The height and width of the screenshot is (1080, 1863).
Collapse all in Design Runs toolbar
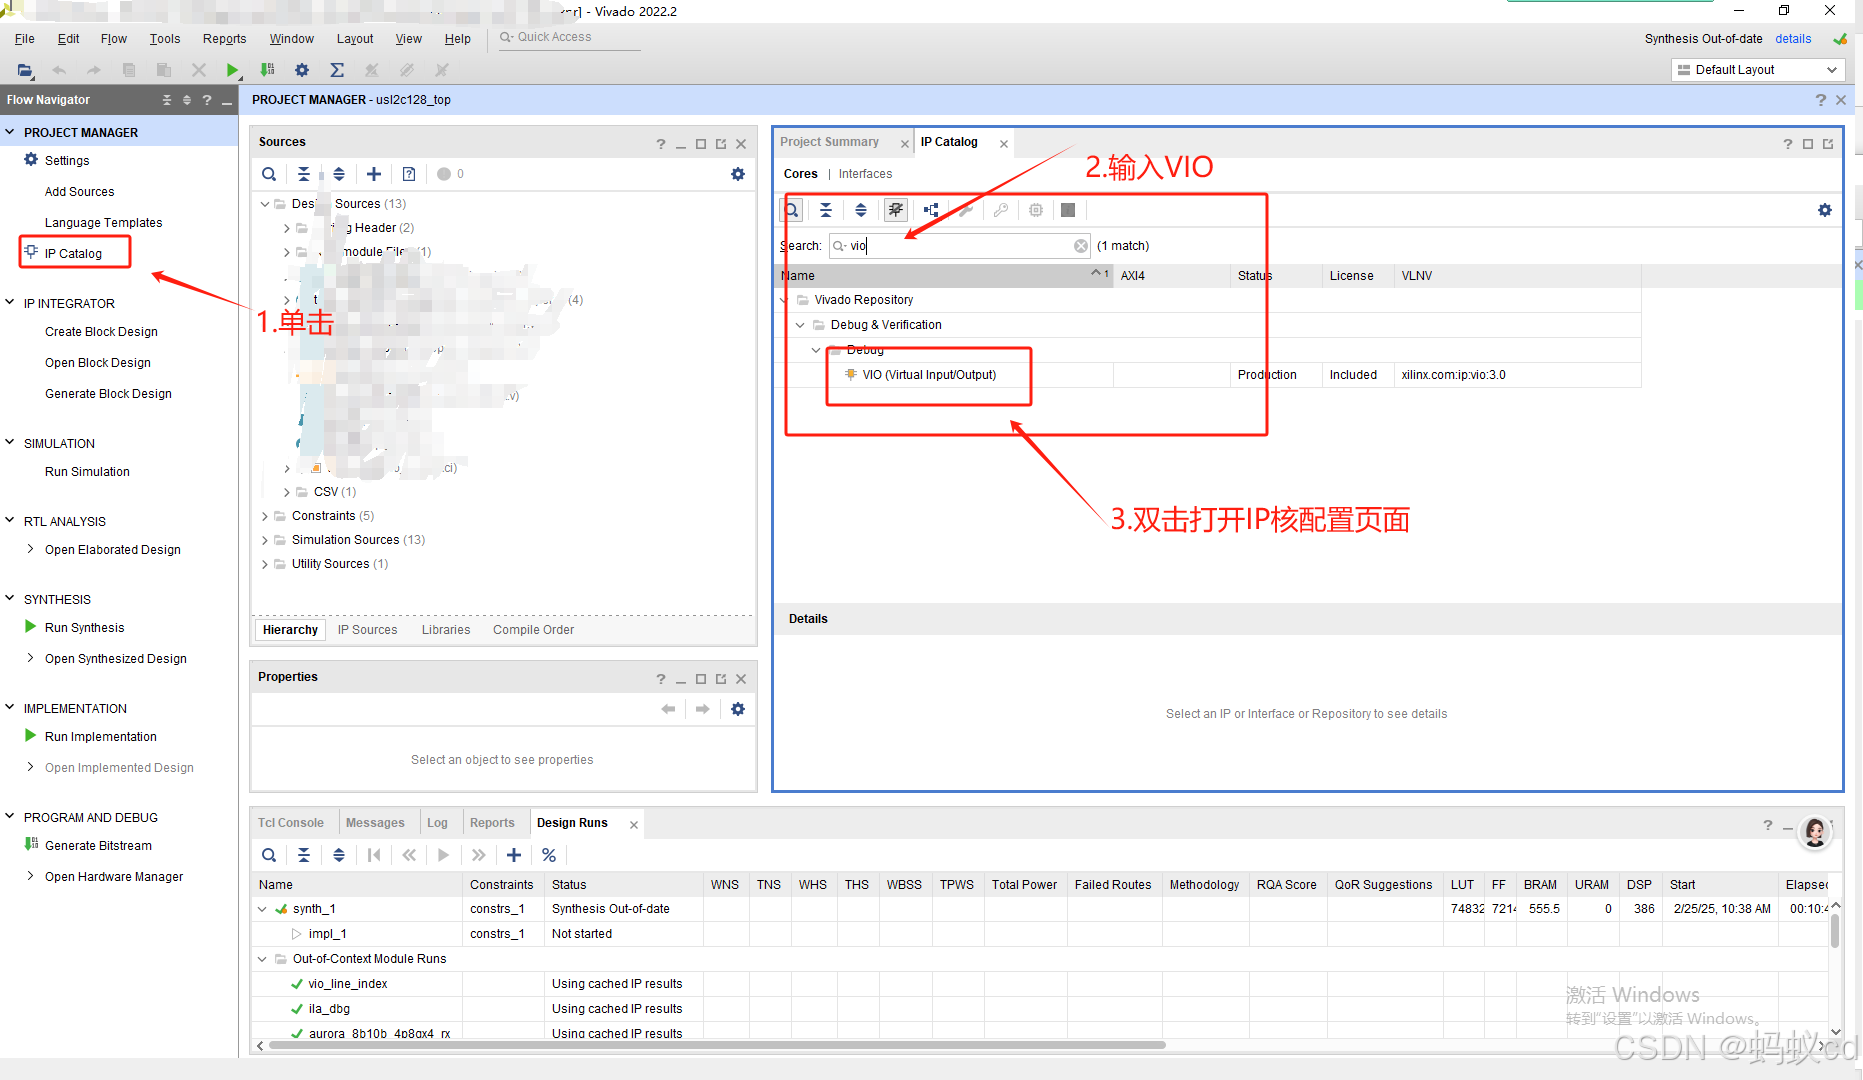pos(304,855)
